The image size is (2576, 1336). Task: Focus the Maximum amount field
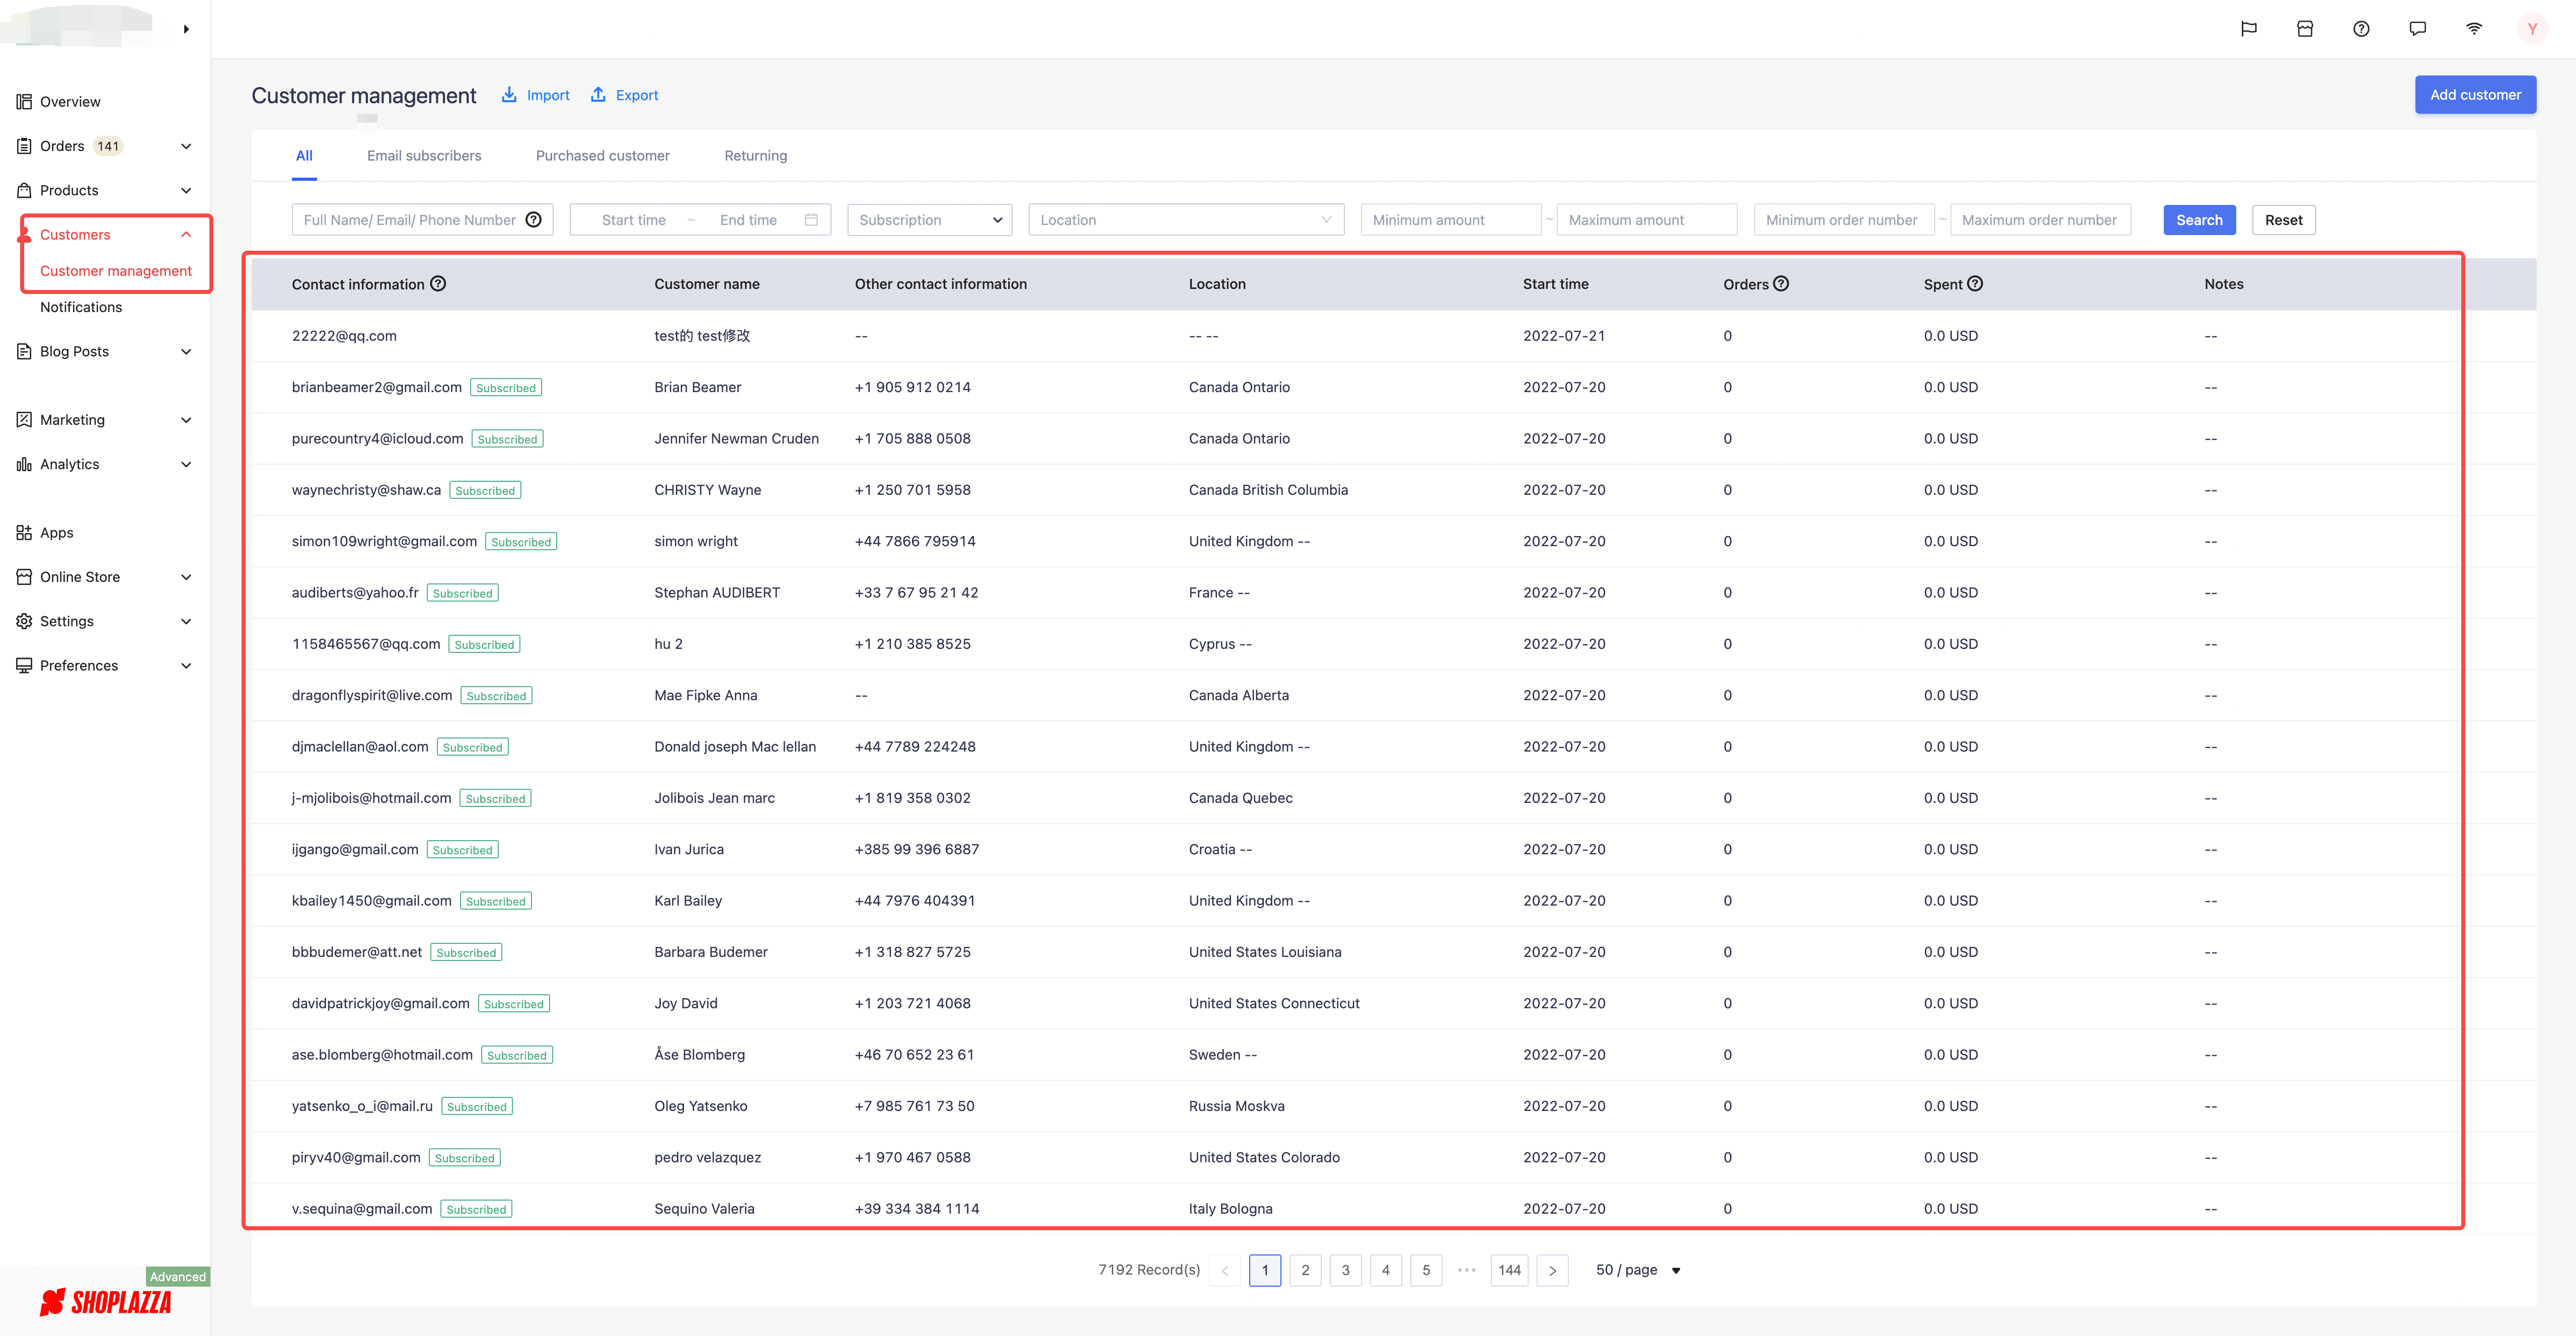pyautogui.click(x=1647, y=220)
